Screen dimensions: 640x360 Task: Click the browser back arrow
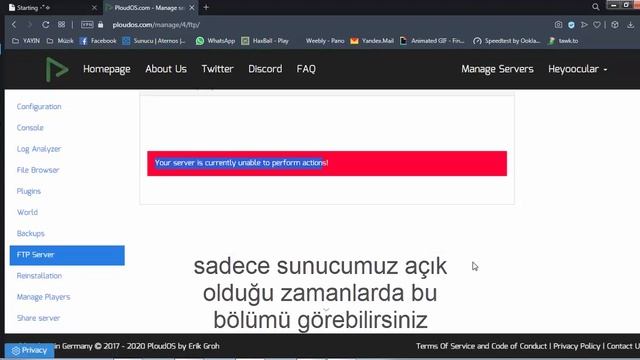pyautogui.click(x=14, y=24)
